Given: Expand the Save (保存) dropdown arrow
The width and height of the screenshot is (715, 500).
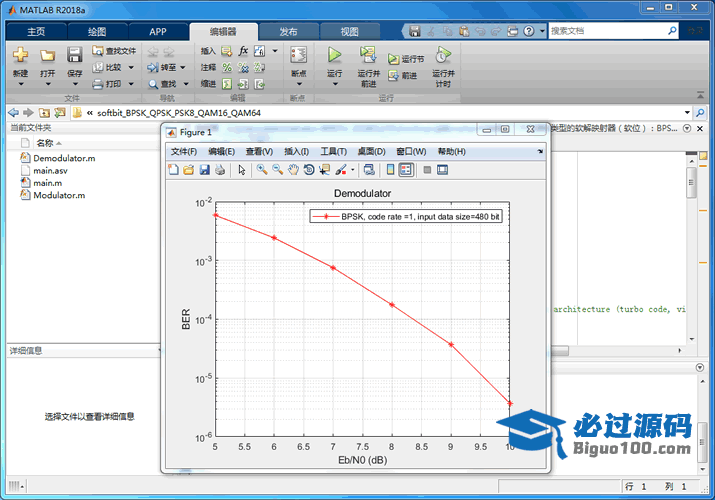Looking at the screenshot, I should click(x=75, y=84).
